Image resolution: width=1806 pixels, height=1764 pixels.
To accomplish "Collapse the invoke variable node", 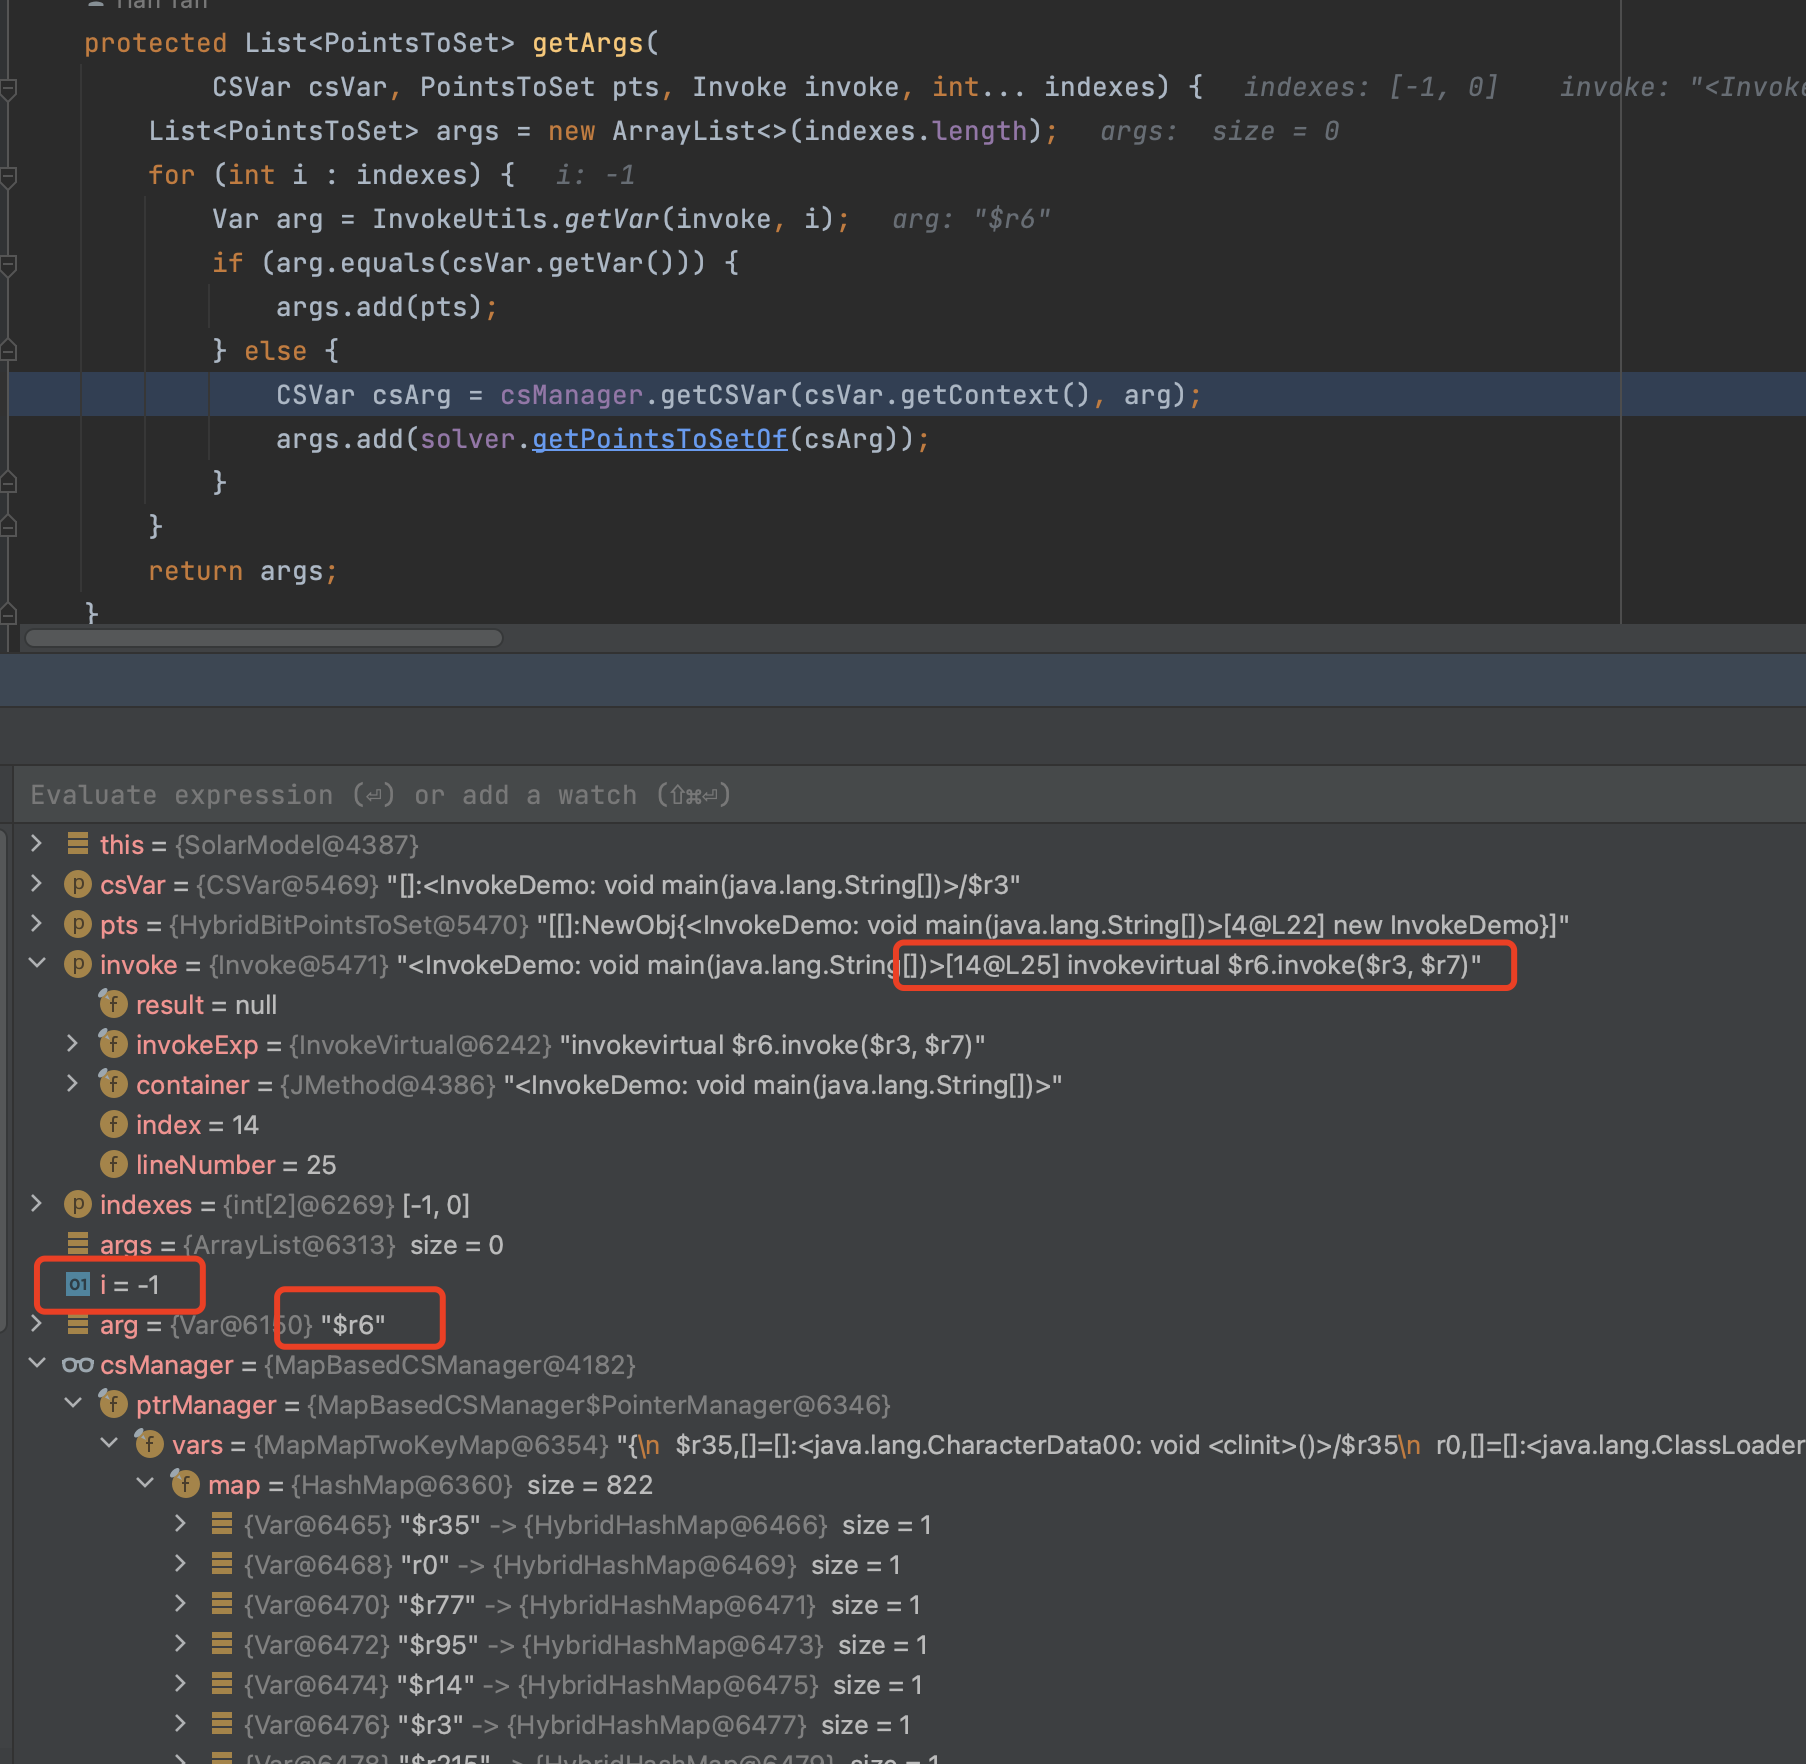I will (37, 963).
